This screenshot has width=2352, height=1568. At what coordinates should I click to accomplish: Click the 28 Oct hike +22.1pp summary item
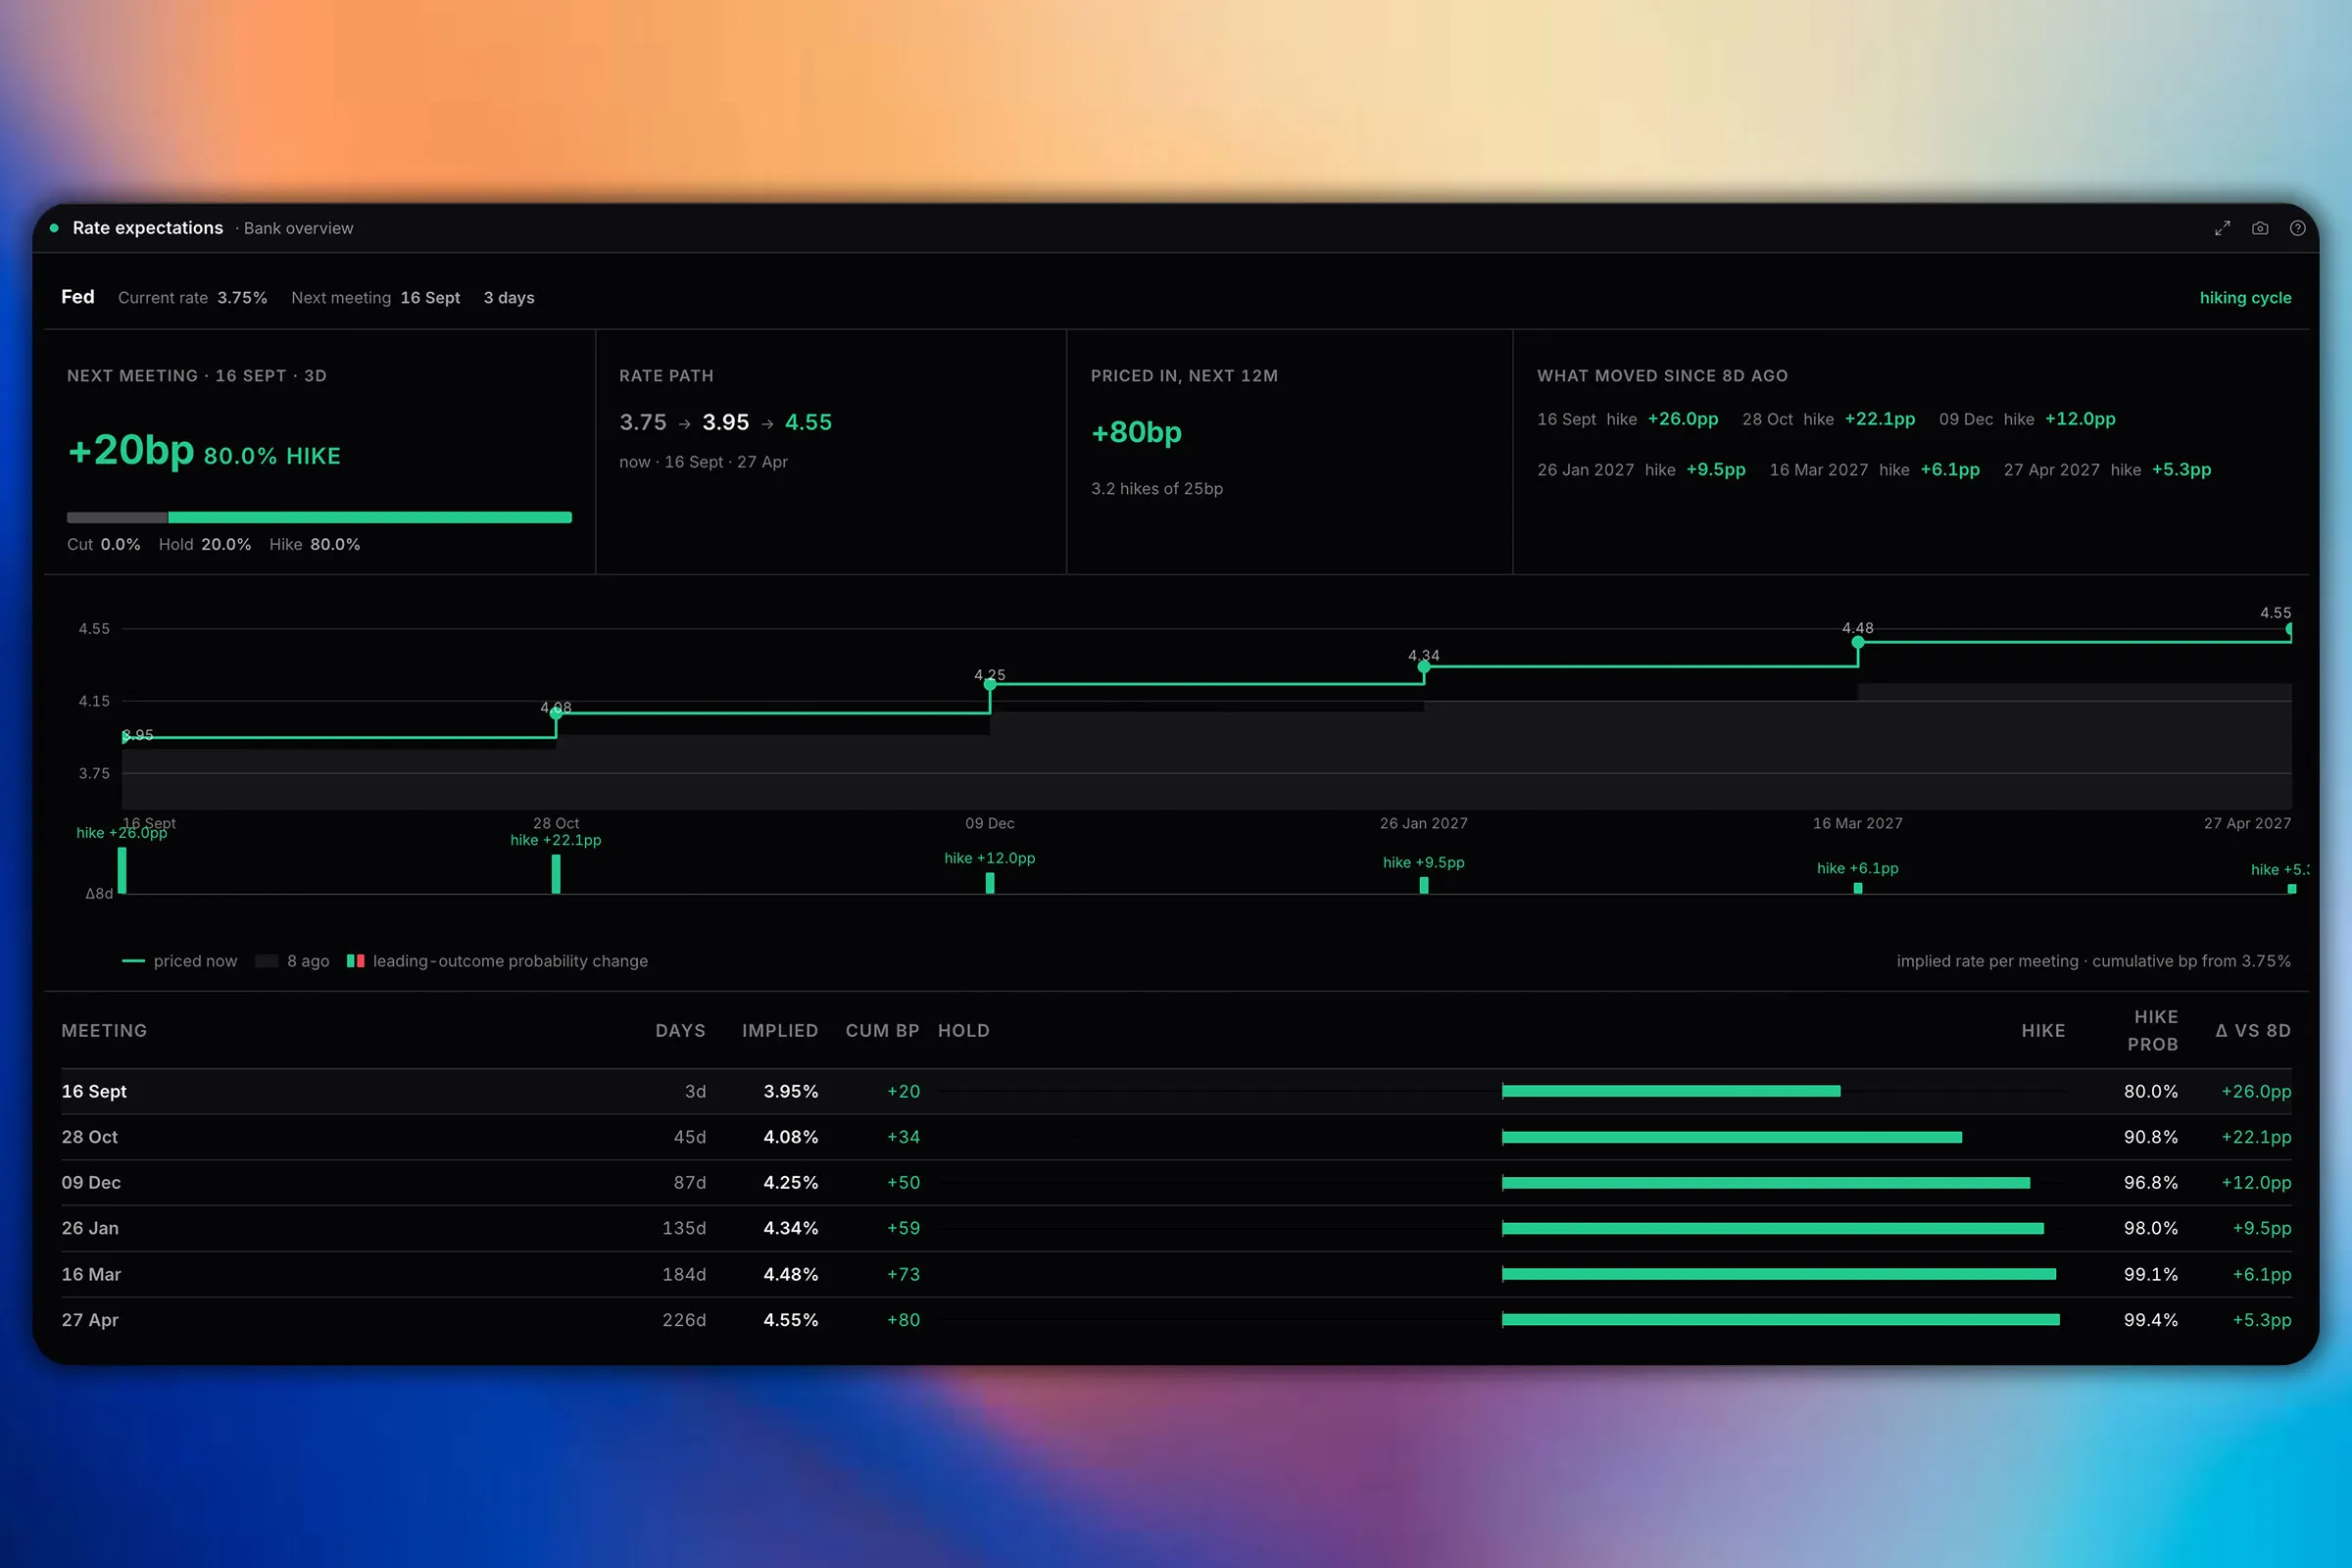(1828, 419)
